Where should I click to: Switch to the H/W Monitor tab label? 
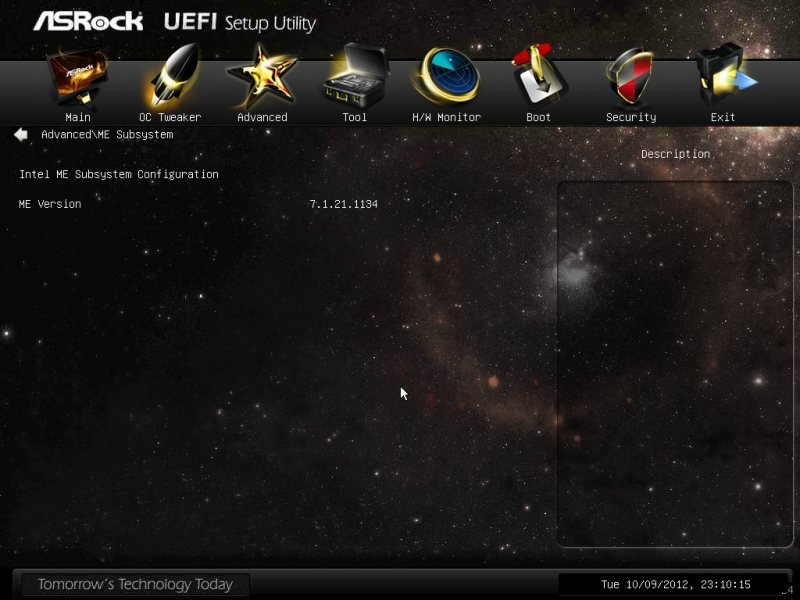446,117
